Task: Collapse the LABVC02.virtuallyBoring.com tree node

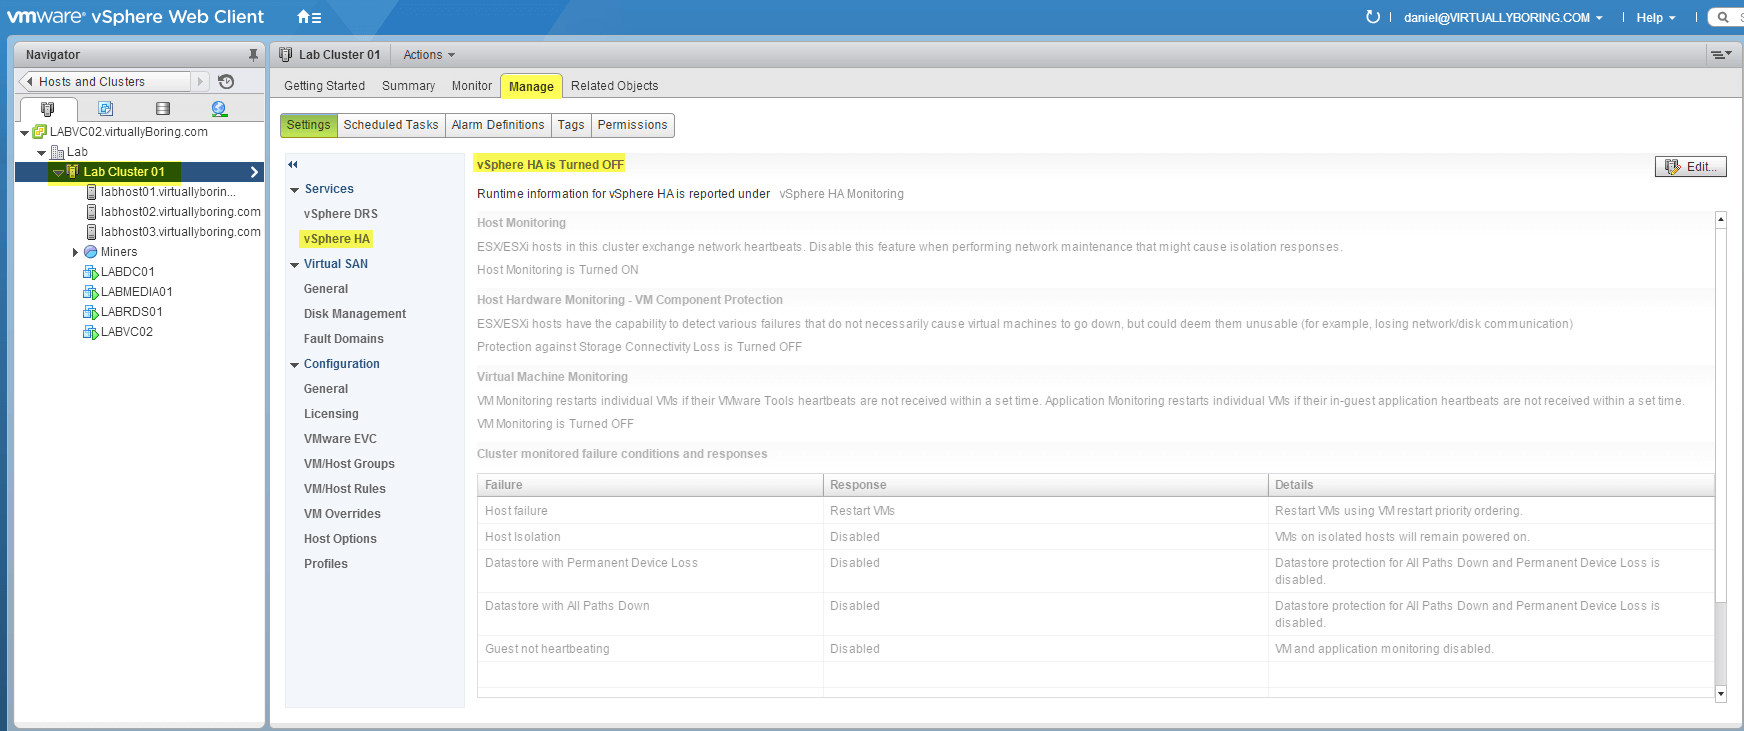Action: tap(24, 132)
